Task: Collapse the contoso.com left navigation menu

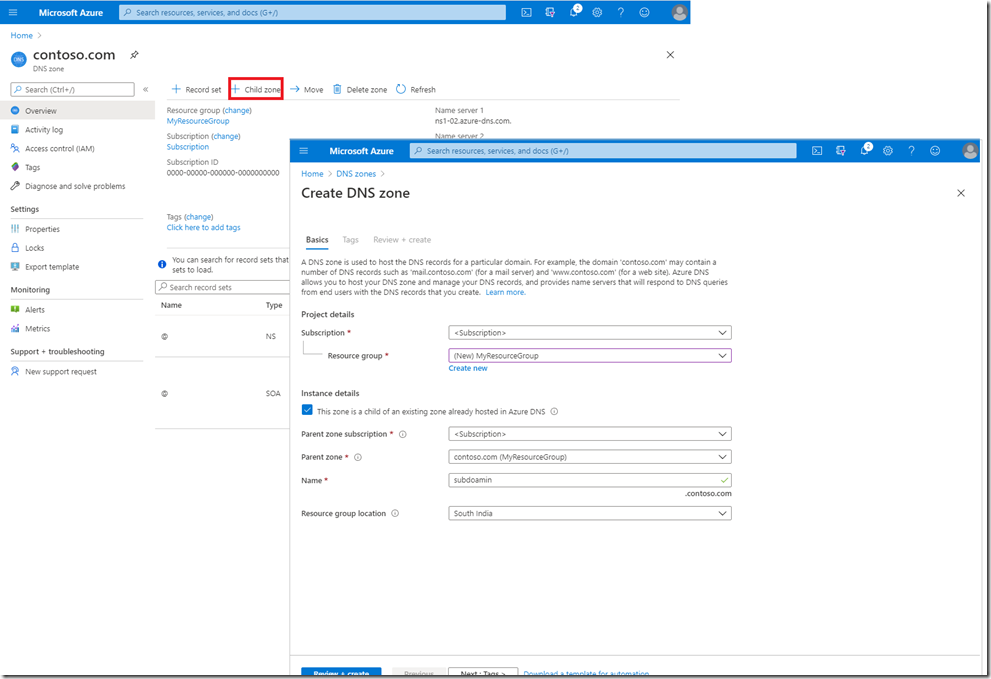Action: 145,90
